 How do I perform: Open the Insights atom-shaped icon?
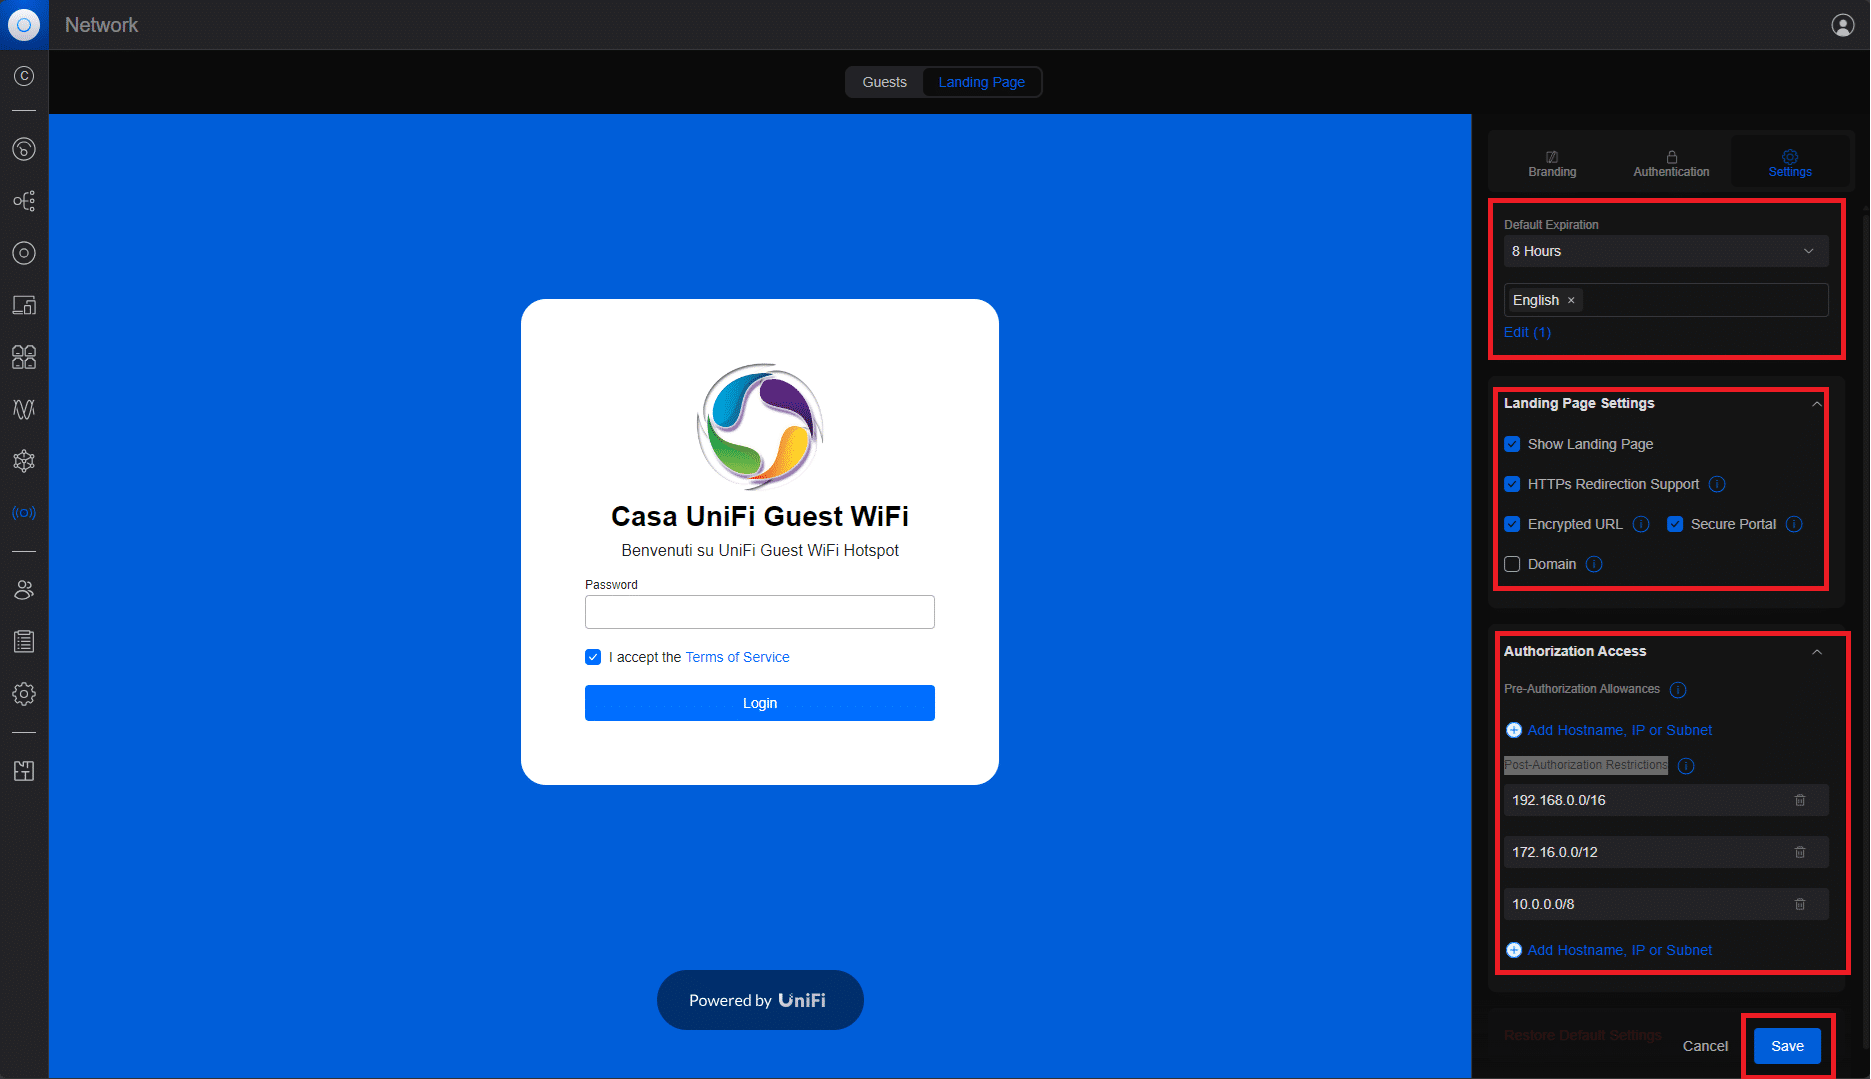[x=24, y=461]
